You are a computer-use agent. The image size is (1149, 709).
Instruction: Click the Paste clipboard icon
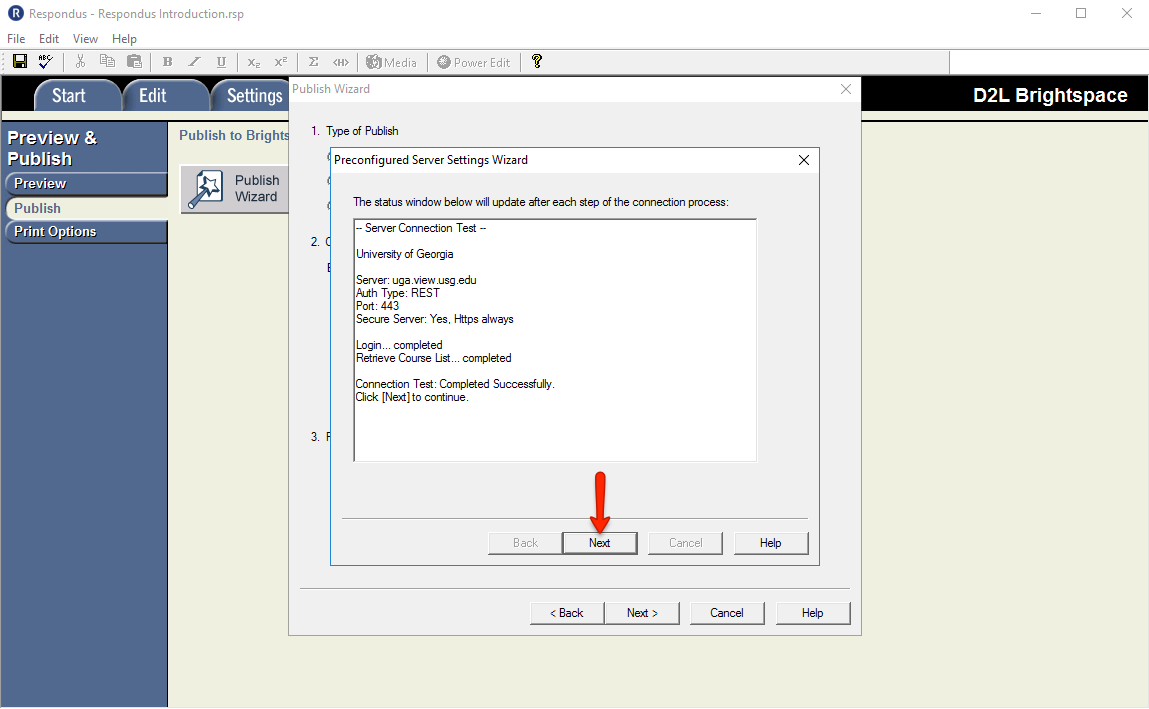pos(134,62)
